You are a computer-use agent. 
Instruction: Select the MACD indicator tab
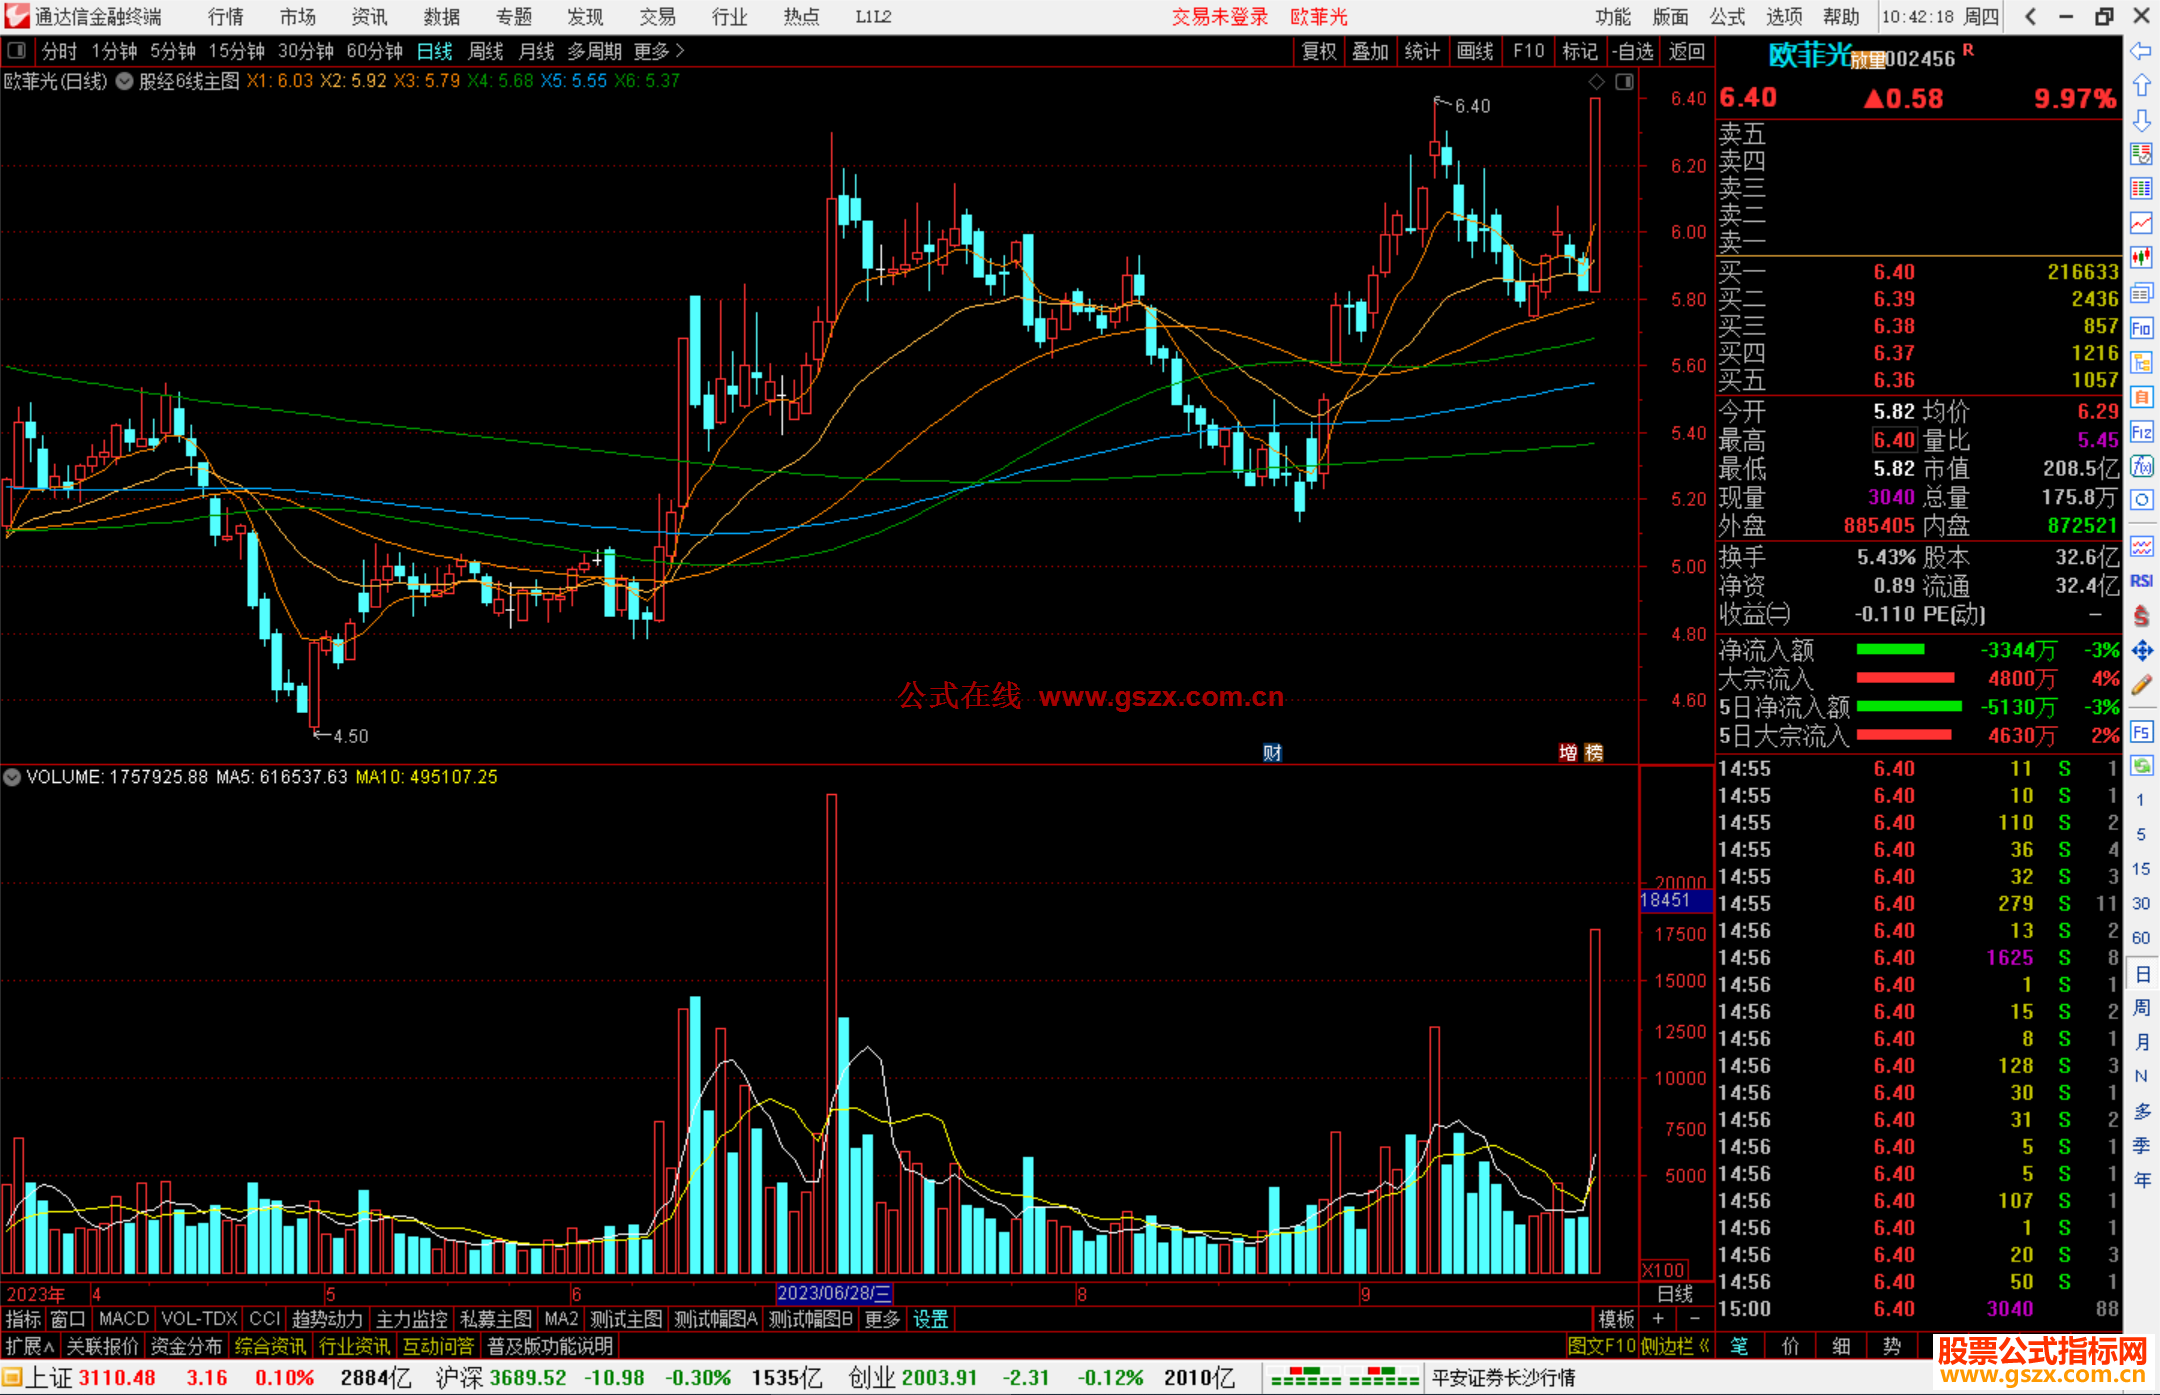click(124, 1320)
